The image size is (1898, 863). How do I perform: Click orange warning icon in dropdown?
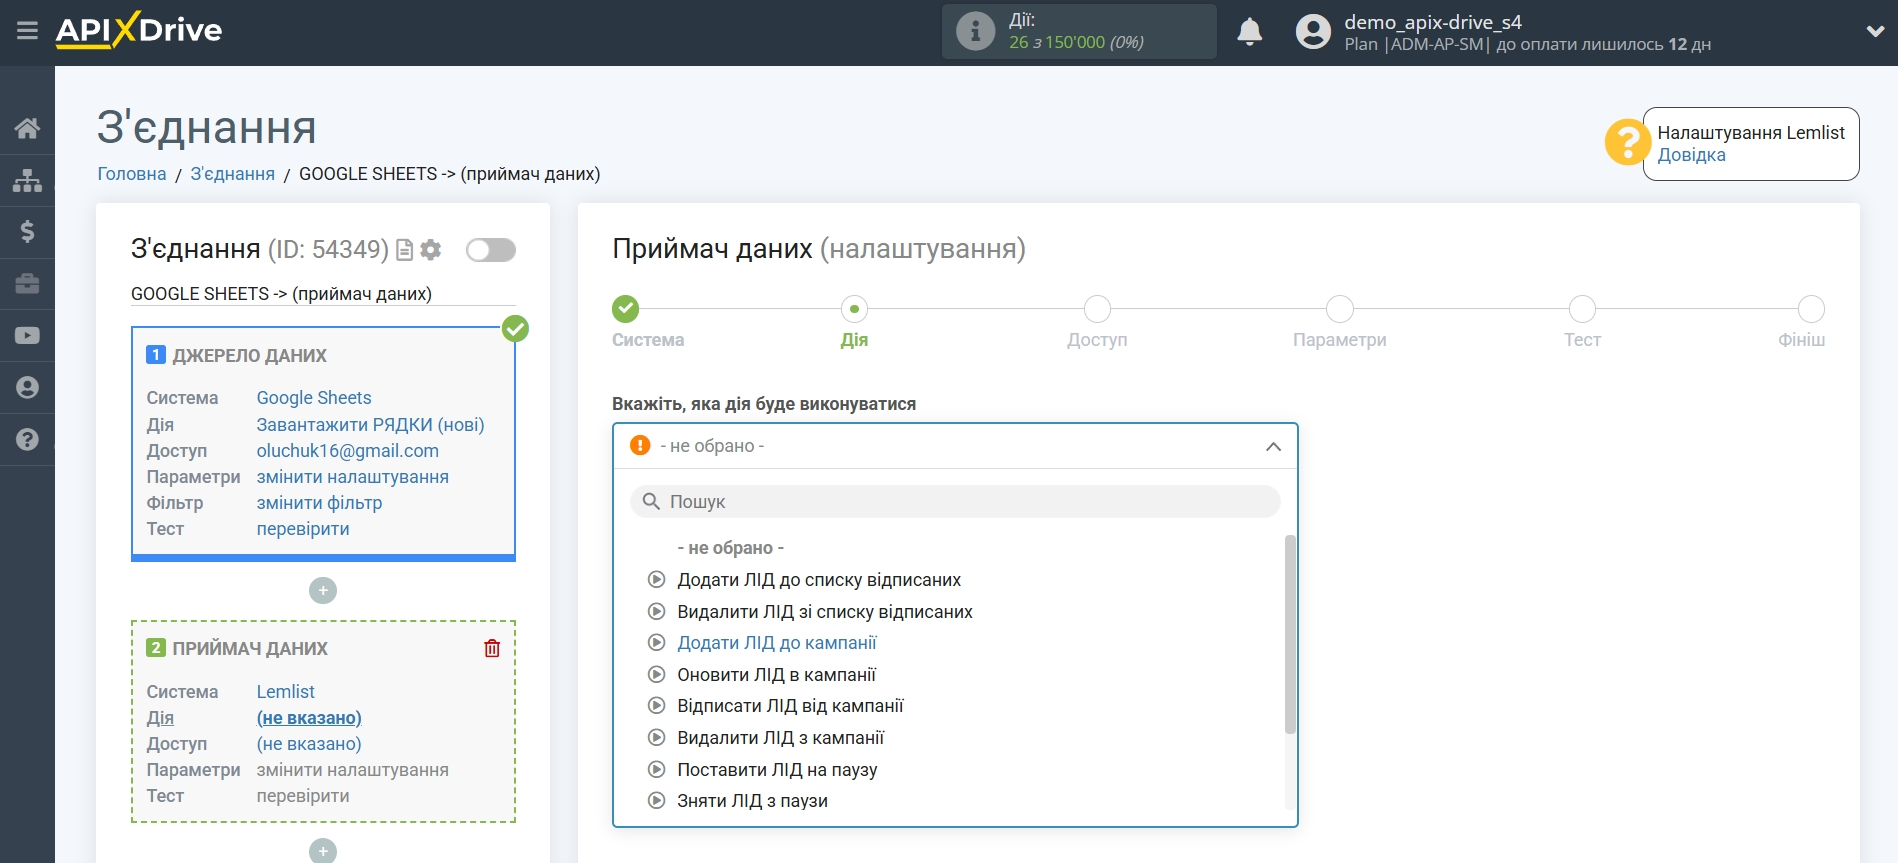pyautogui.click(x=640, y=445)
